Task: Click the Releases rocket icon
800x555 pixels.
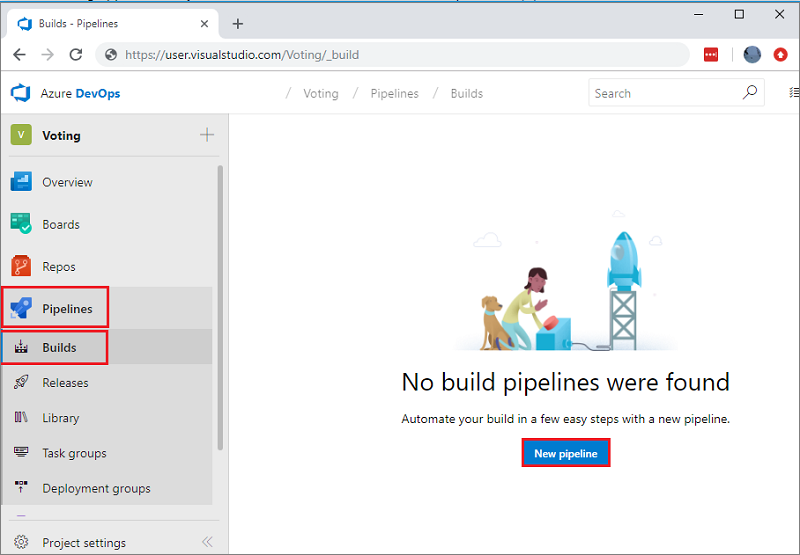Action: point(21,382)
